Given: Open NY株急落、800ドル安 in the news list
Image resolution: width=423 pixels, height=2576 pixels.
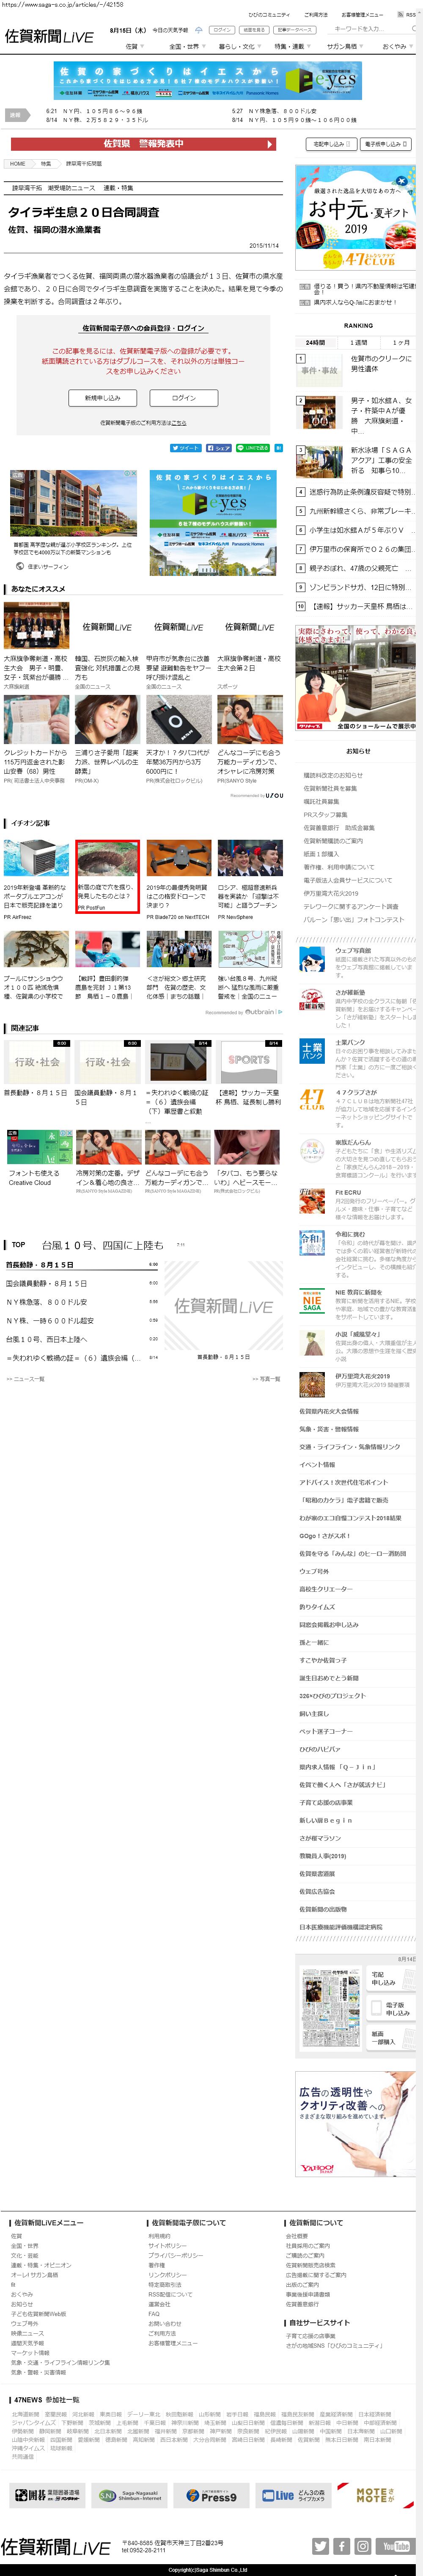Looking at the screenshot, I should click(47, 1302).
